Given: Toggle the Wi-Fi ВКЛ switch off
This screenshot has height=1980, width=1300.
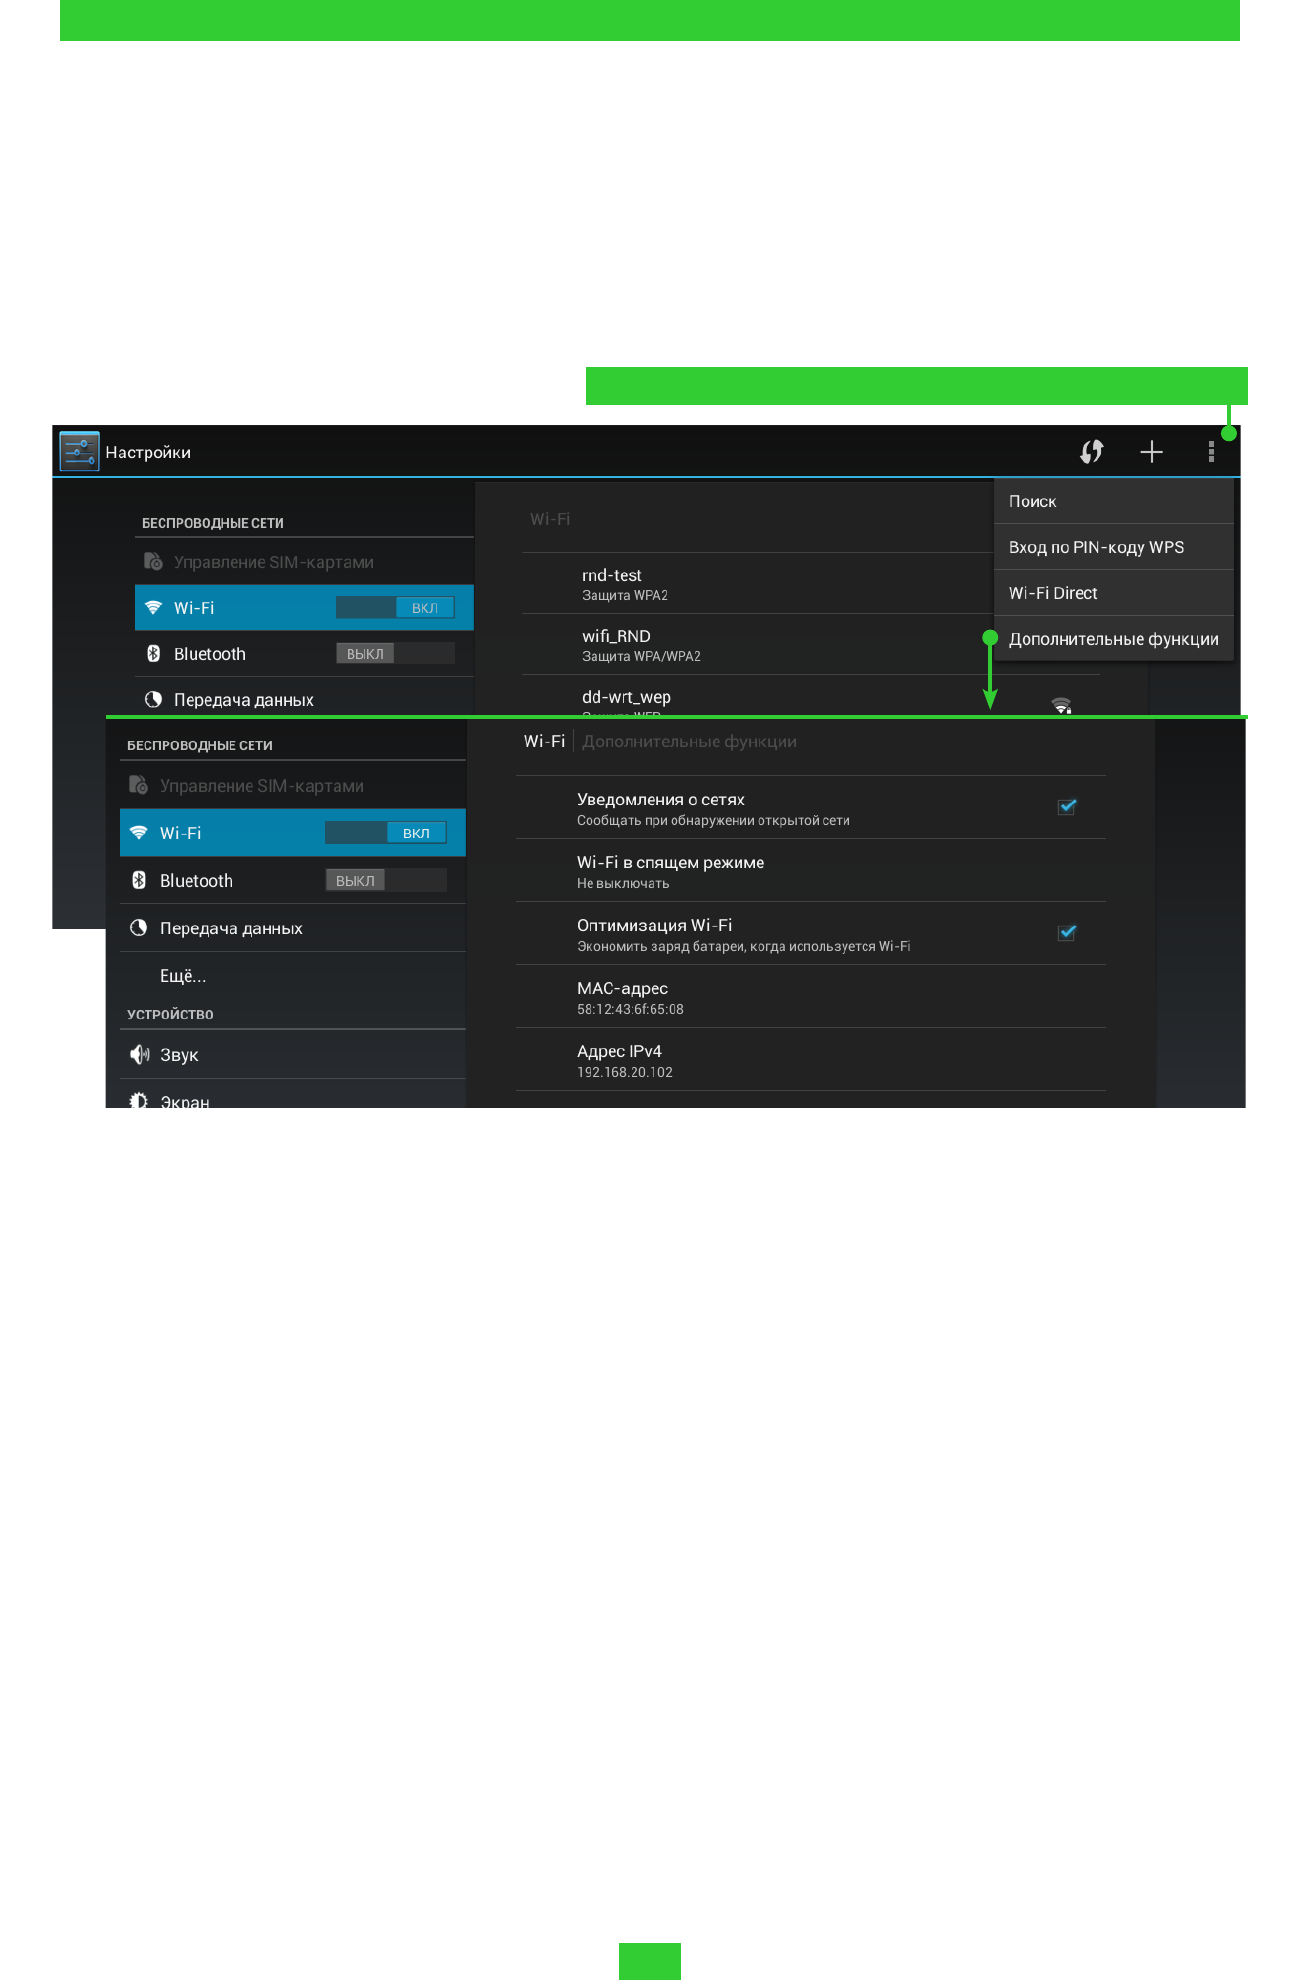Looking at the screenshot, I should (x=385, y=833).
